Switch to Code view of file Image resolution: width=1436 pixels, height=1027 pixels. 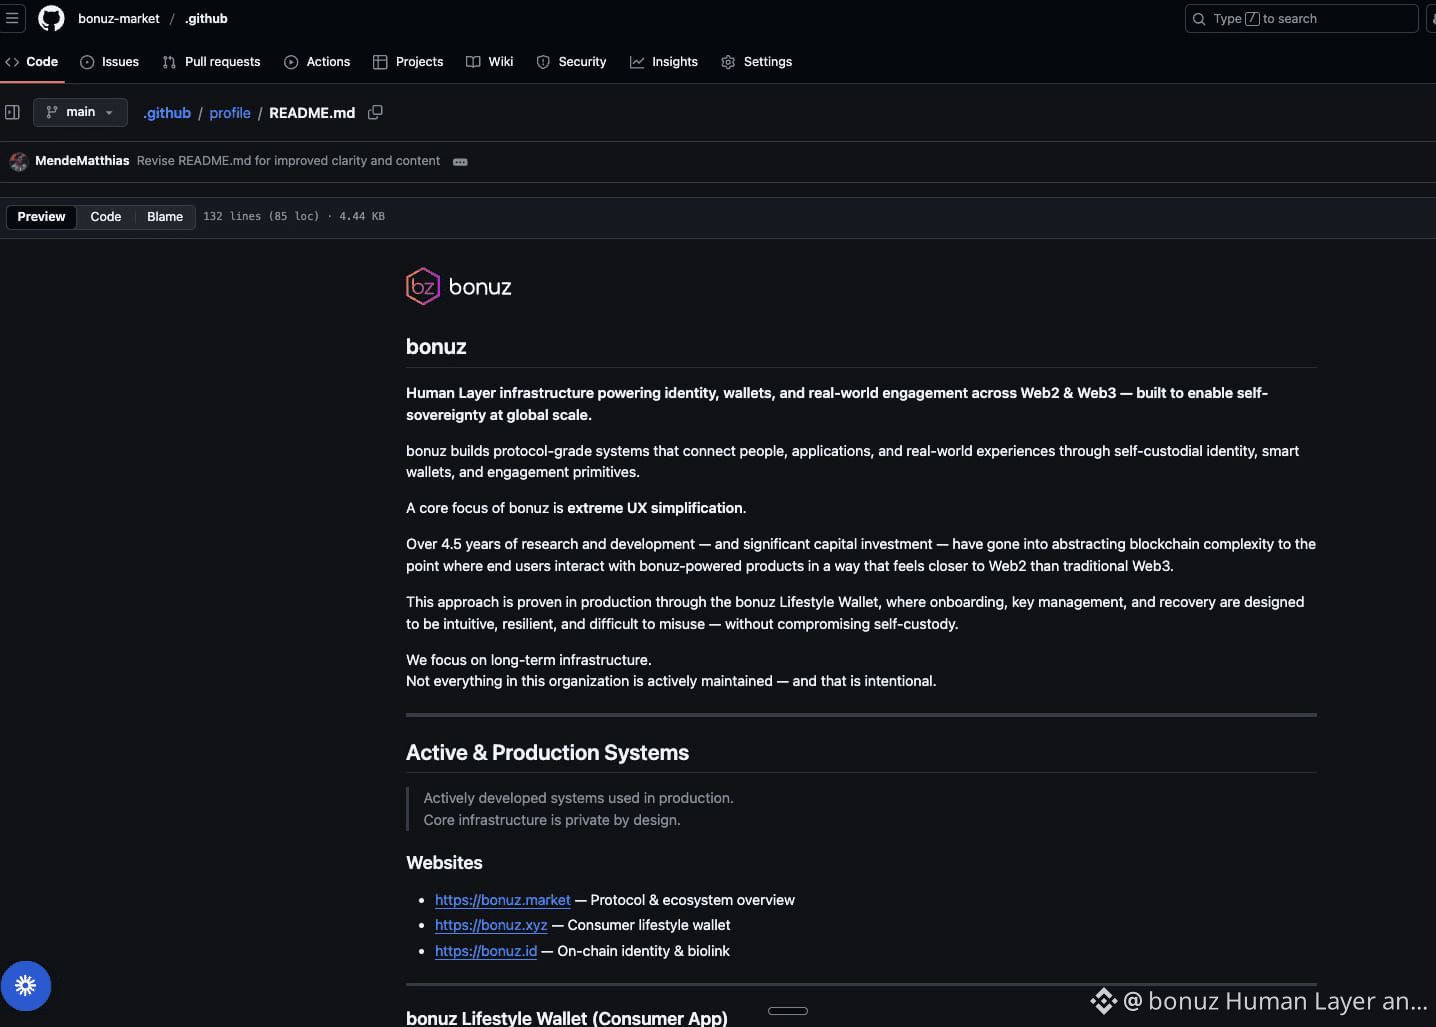point(106,216)
